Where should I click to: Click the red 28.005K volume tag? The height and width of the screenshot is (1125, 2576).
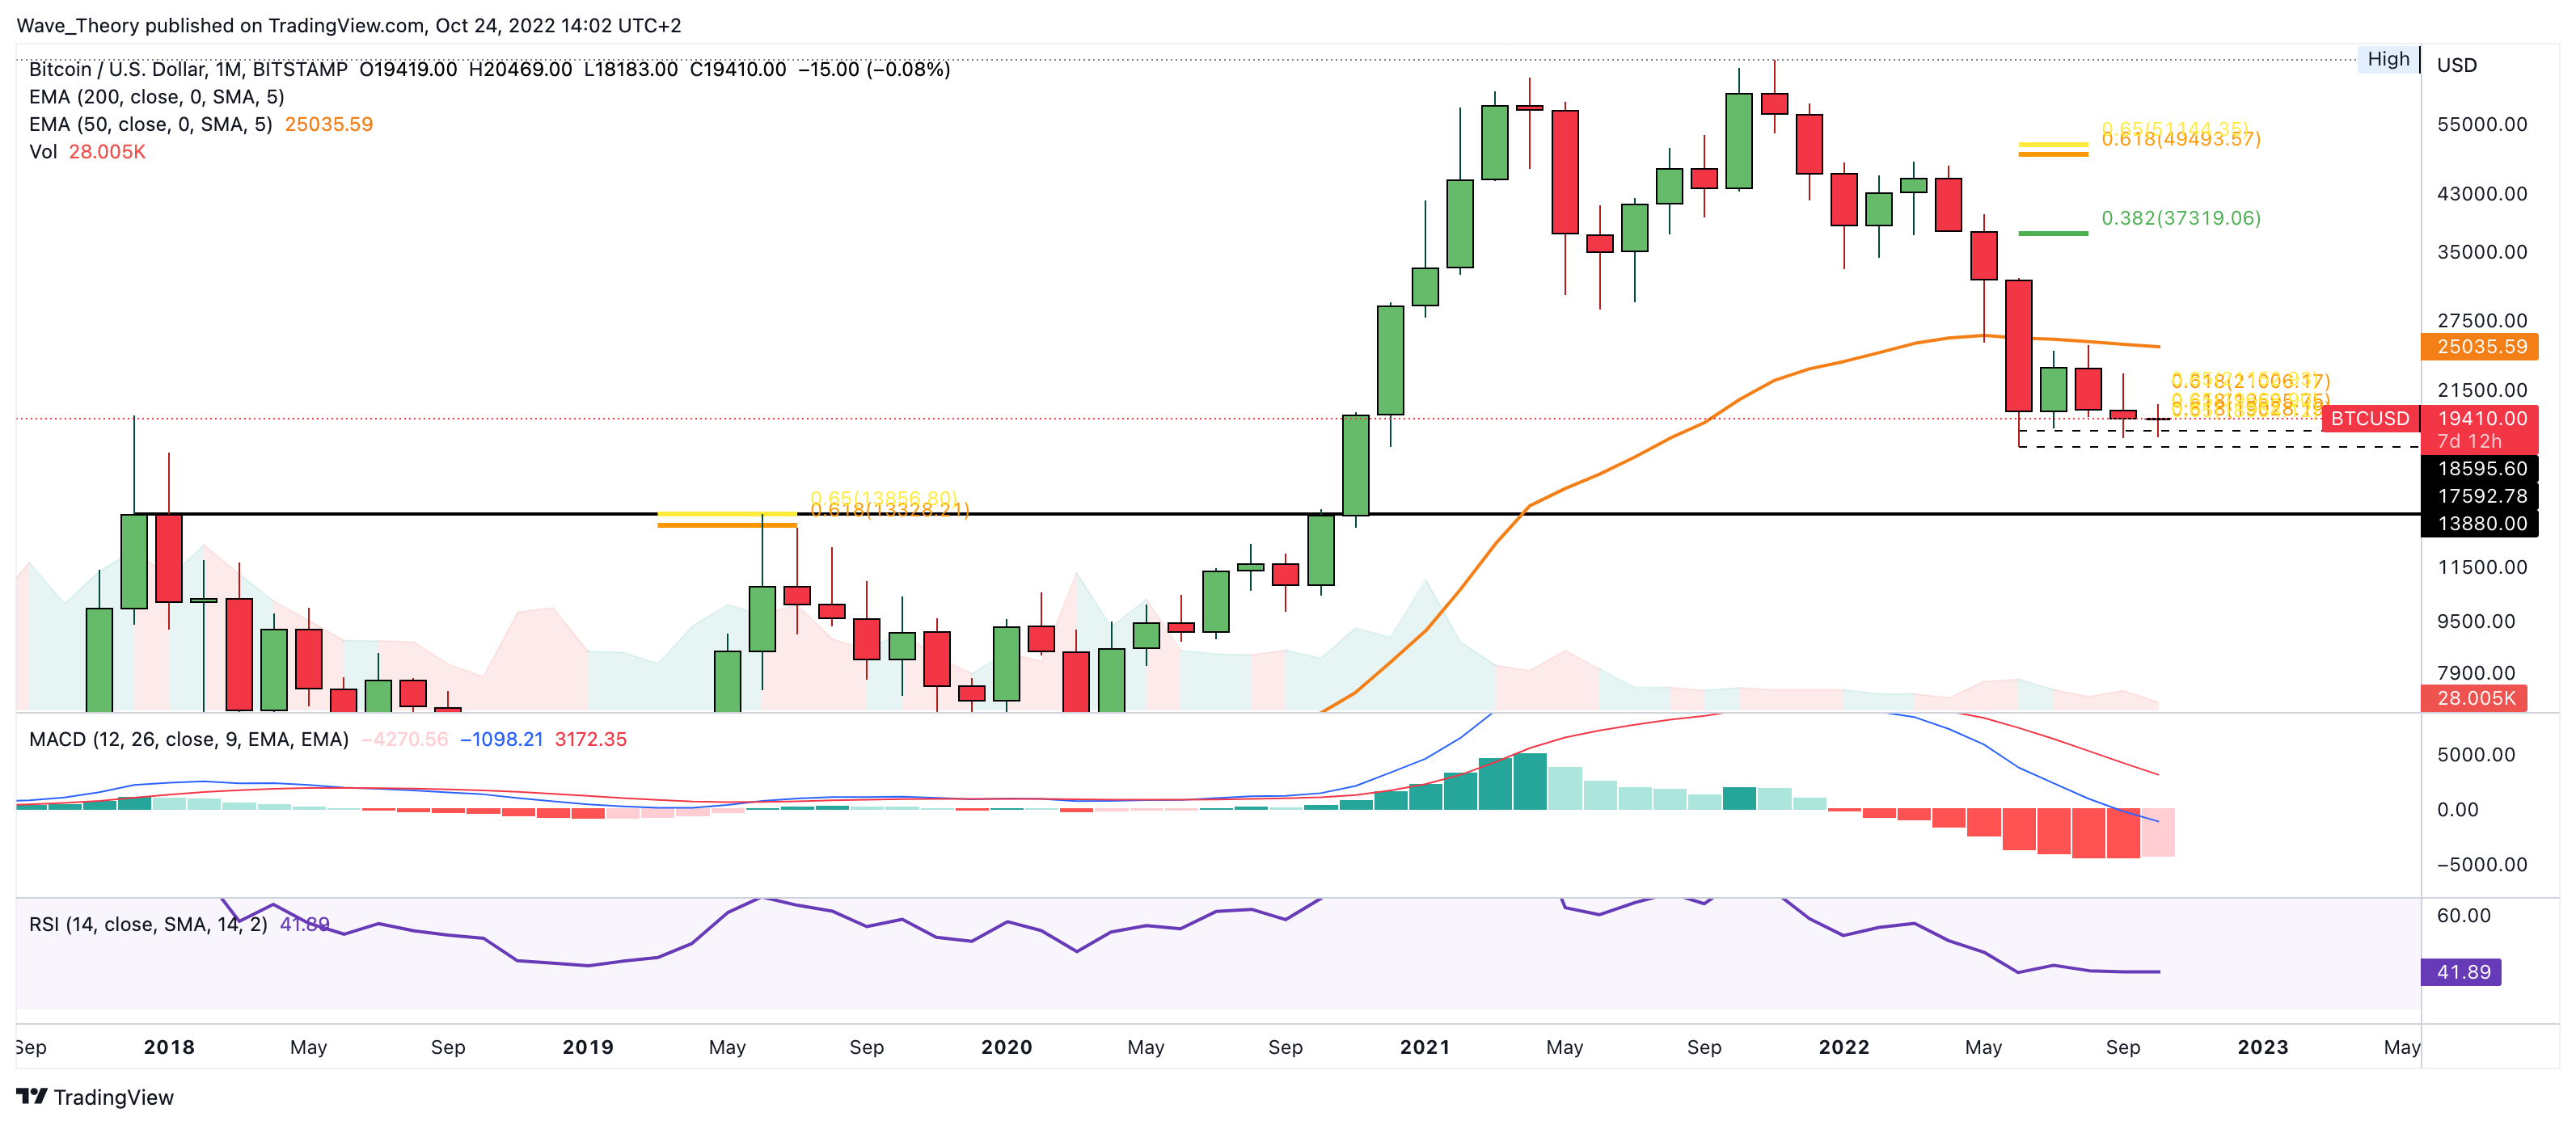pos(2474,698)
